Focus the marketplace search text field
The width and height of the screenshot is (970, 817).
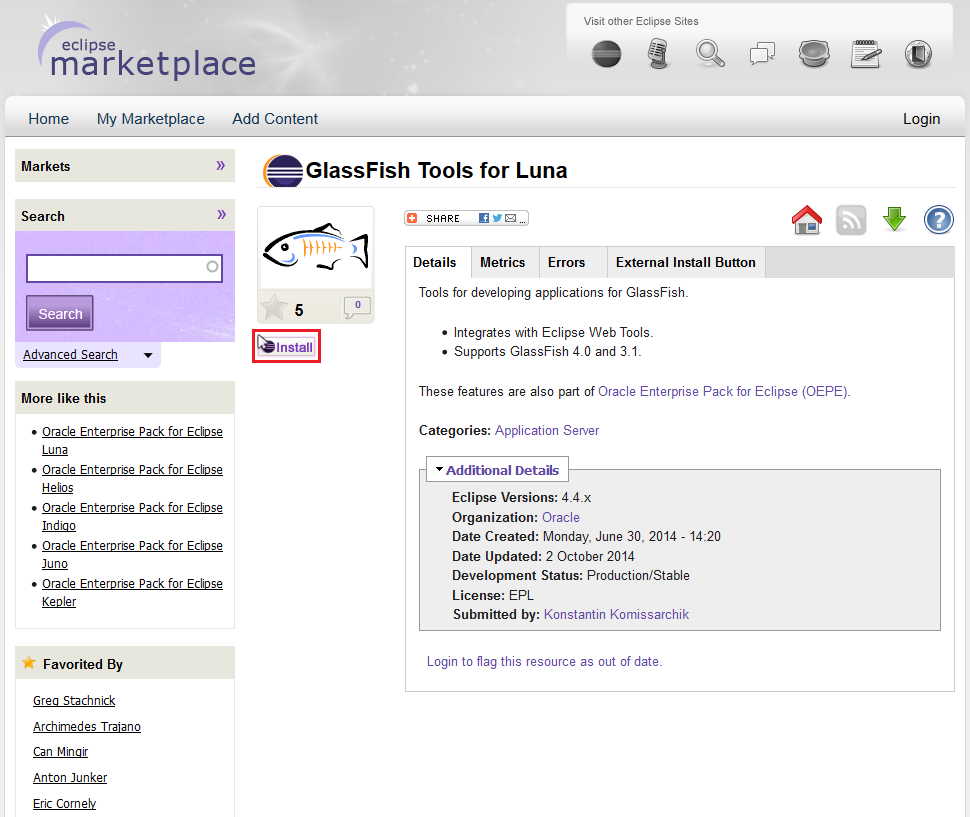tap(124, 268)
